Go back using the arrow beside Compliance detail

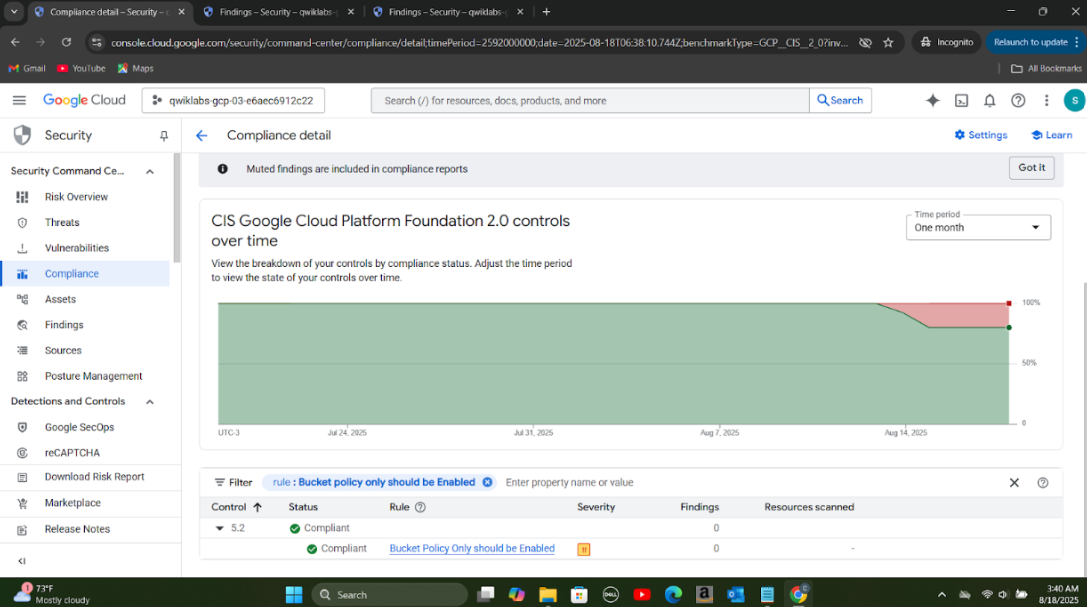point(202,136)
